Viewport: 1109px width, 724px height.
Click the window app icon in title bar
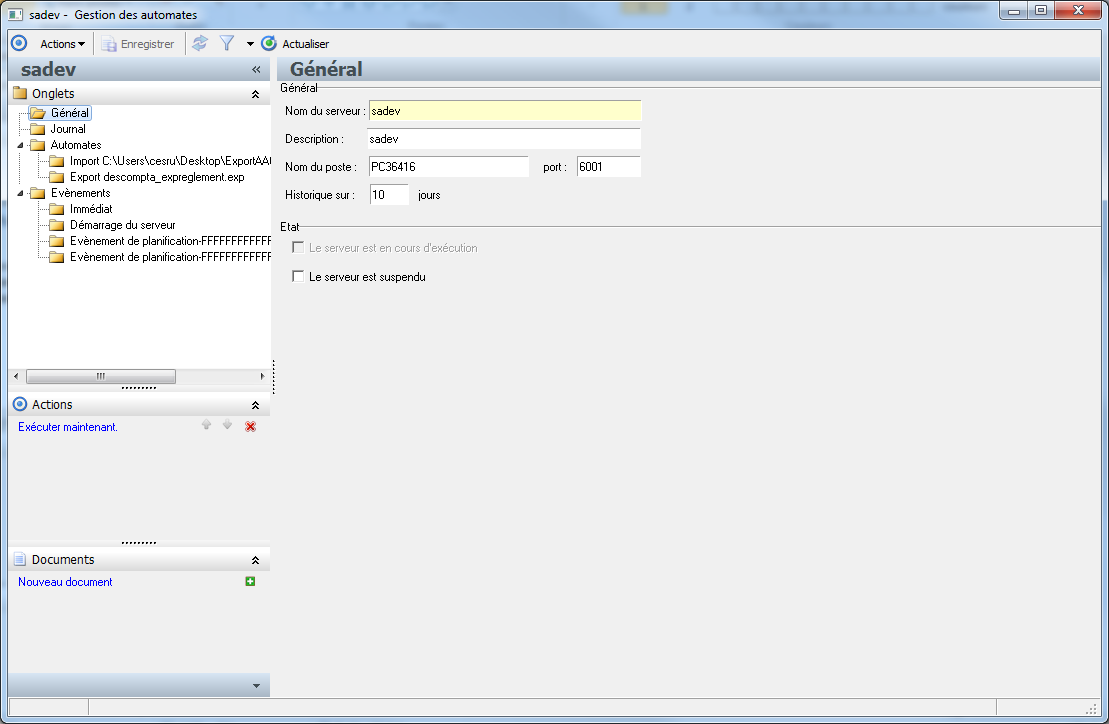(16, 14)
